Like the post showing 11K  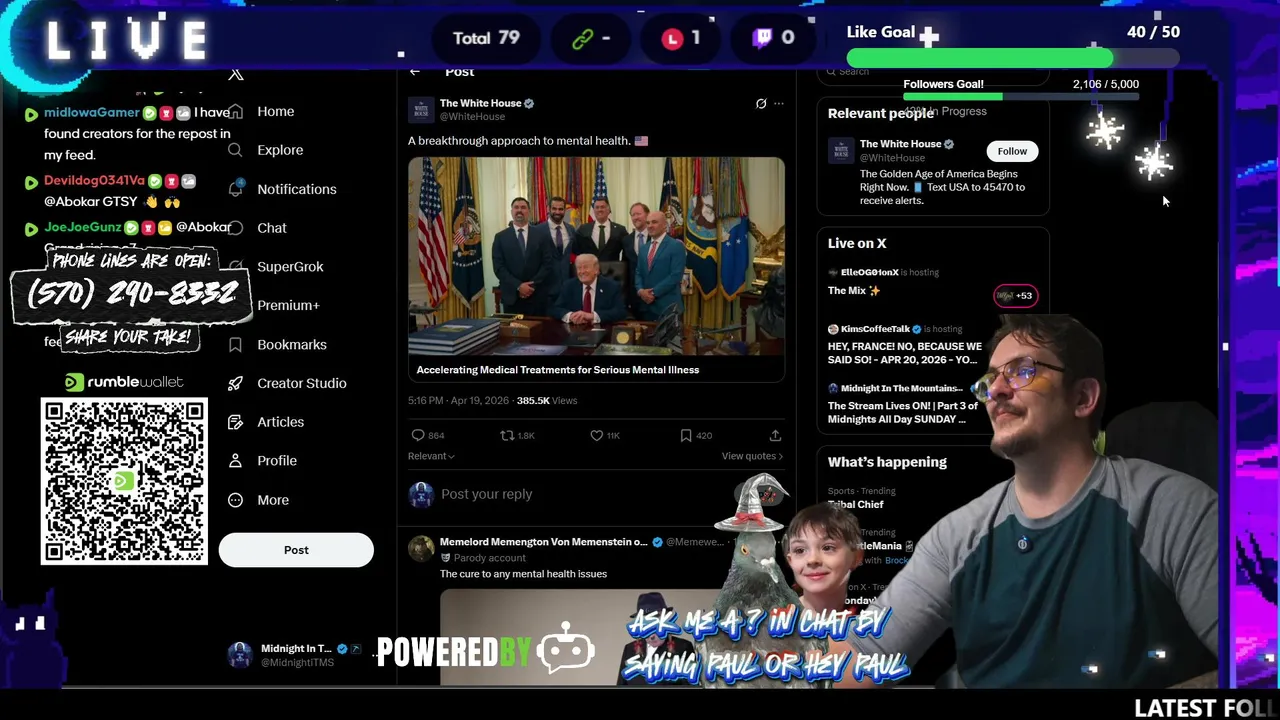(x=596, y=435)
